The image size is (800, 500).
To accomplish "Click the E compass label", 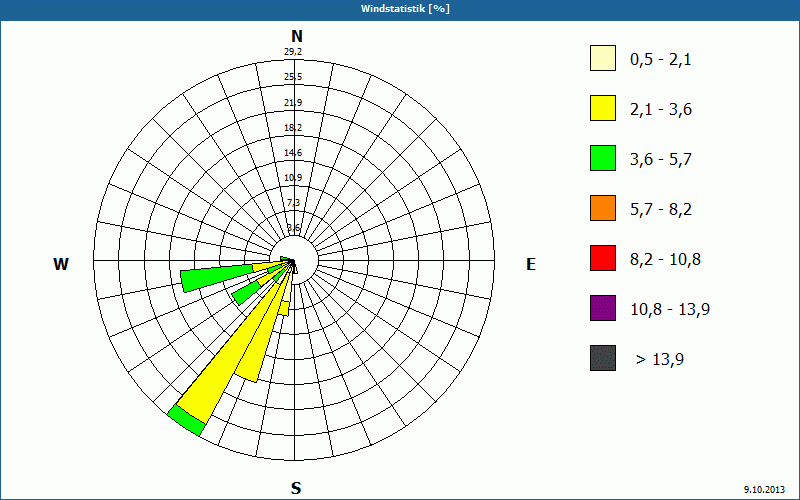I will (x=531, y=264).
